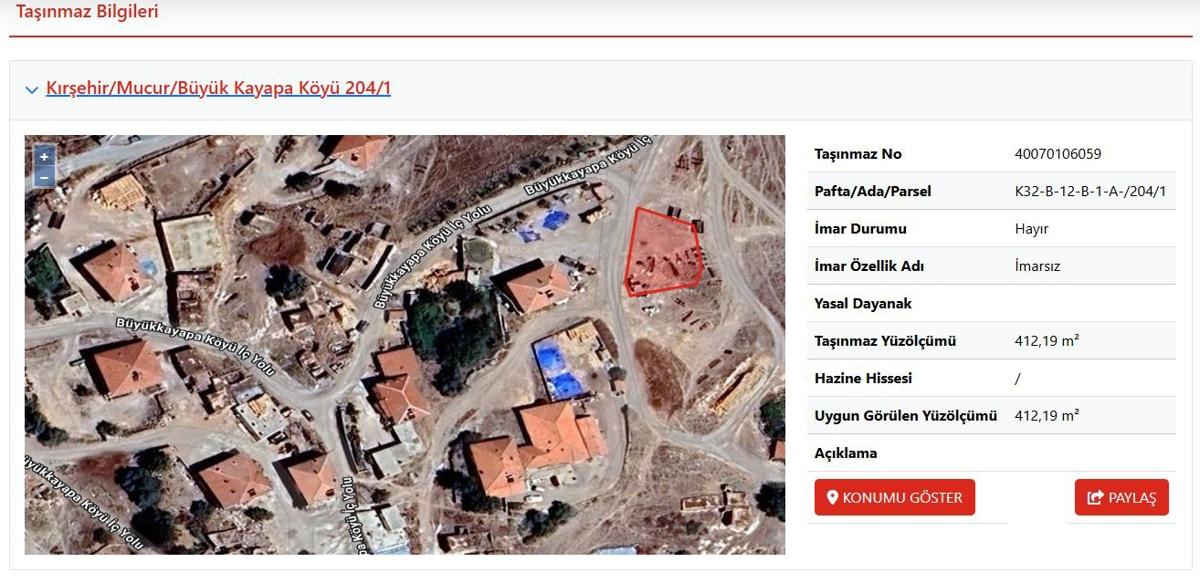Click the location pin icon in KONUMU GÖSTER

832,498
